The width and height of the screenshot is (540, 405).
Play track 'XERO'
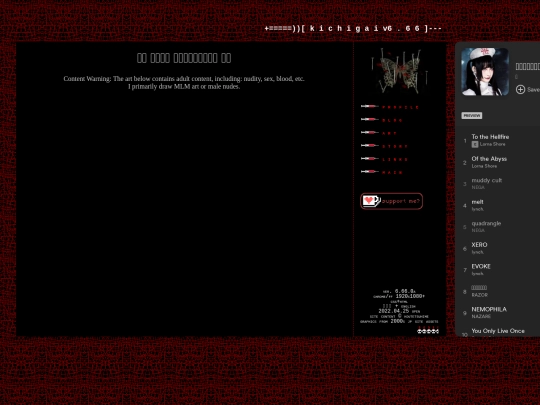pyautogui.click(x=479, y=245)
